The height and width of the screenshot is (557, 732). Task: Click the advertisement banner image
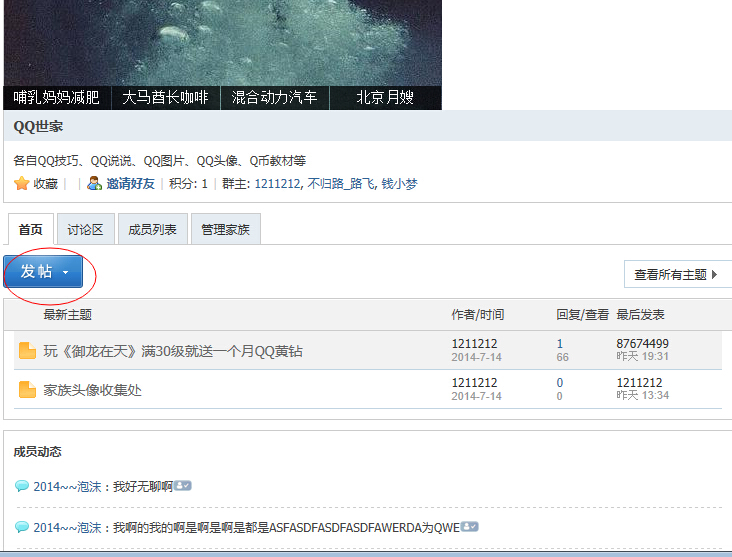222,43
